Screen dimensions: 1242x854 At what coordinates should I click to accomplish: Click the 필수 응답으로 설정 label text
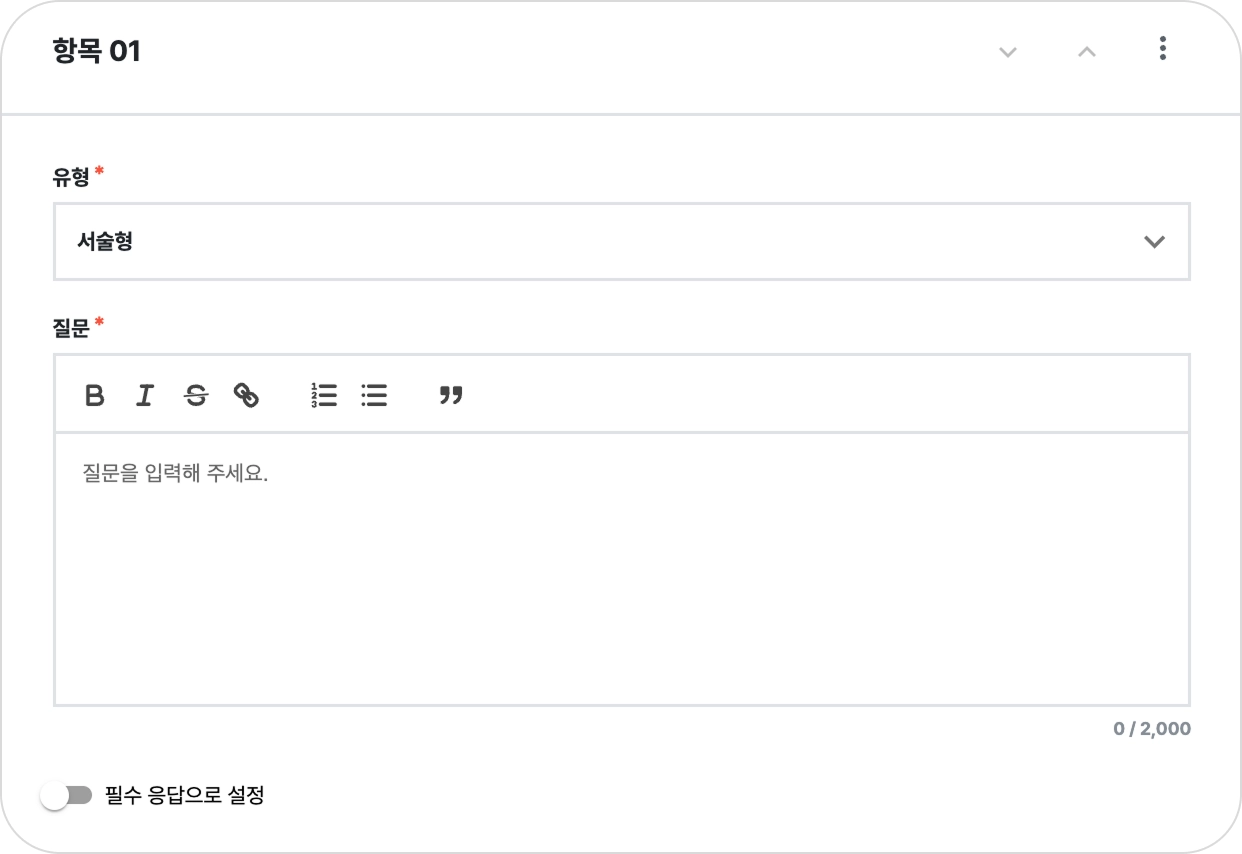184,796
